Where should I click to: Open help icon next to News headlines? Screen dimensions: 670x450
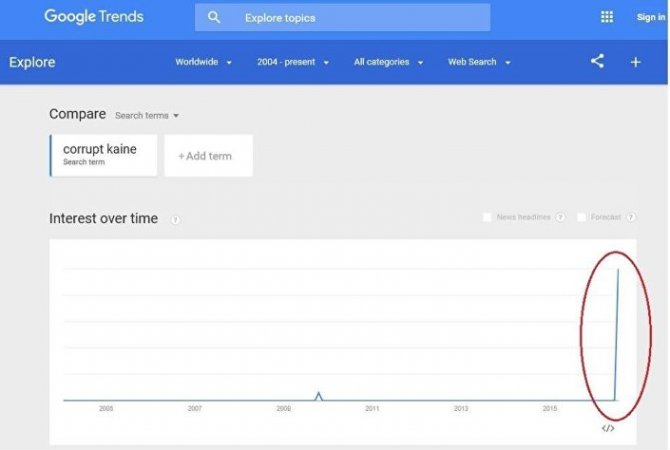pyautogui.click(x=560, y=217)
